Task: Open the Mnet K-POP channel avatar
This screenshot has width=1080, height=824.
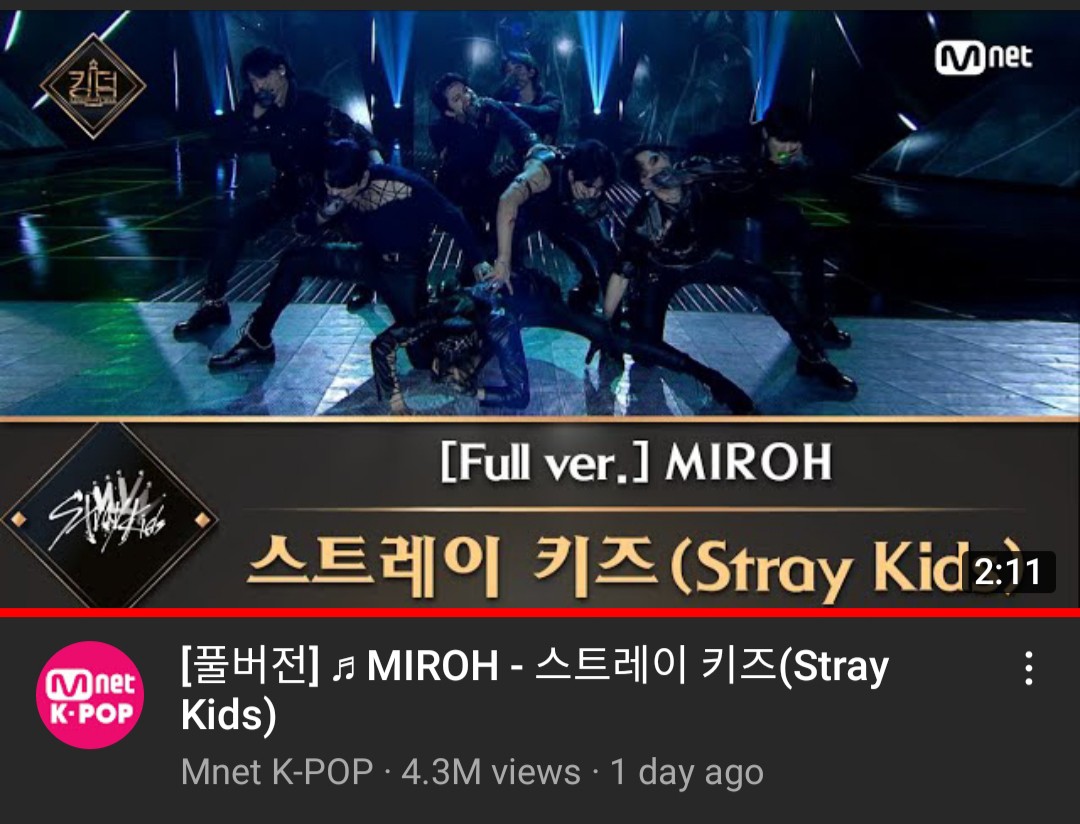Action: (x=90, y=694)
